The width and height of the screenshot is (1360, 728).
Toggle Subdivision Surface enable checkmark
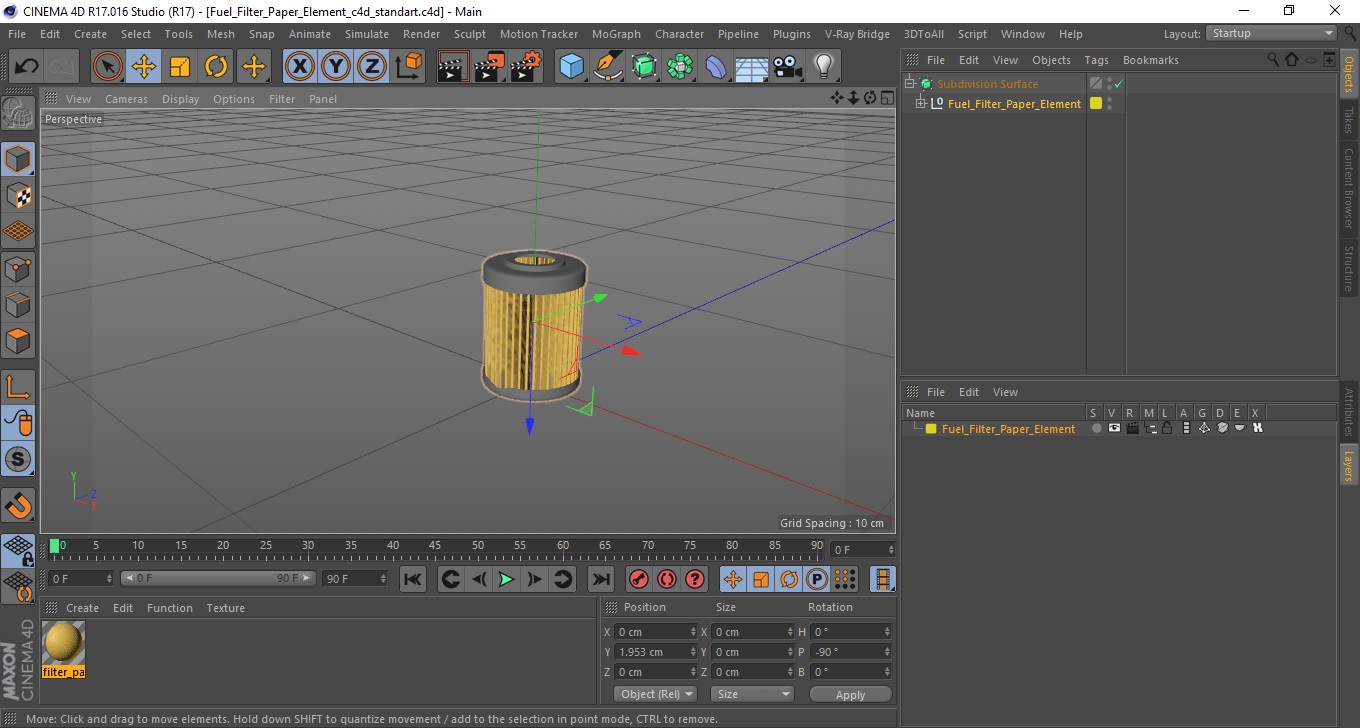point(1119,84)
